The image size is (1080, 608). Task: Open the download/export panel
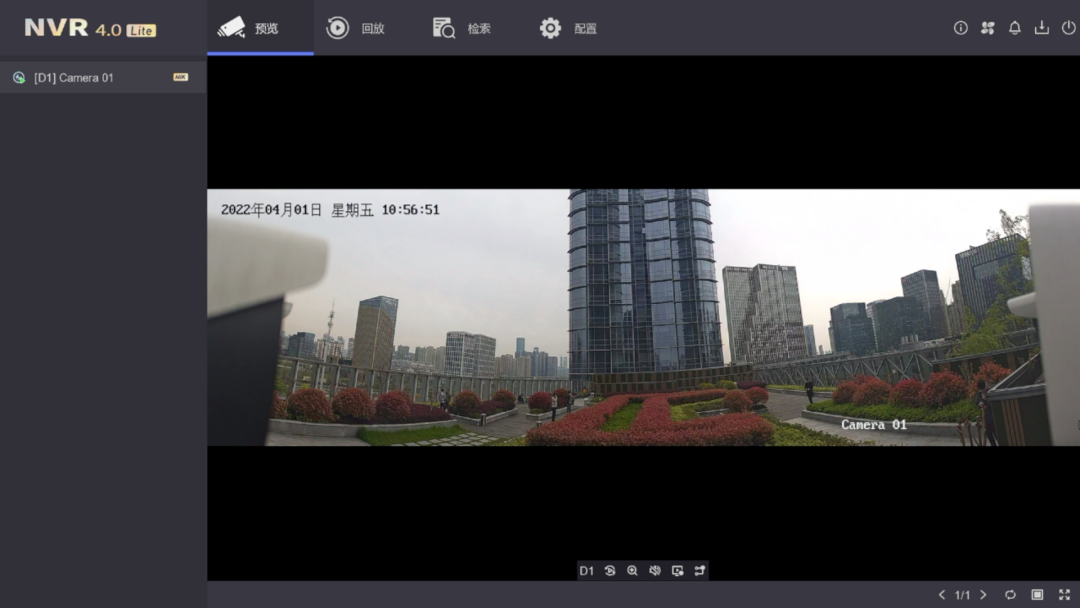pyautogui.click(x=1040, y=28)
